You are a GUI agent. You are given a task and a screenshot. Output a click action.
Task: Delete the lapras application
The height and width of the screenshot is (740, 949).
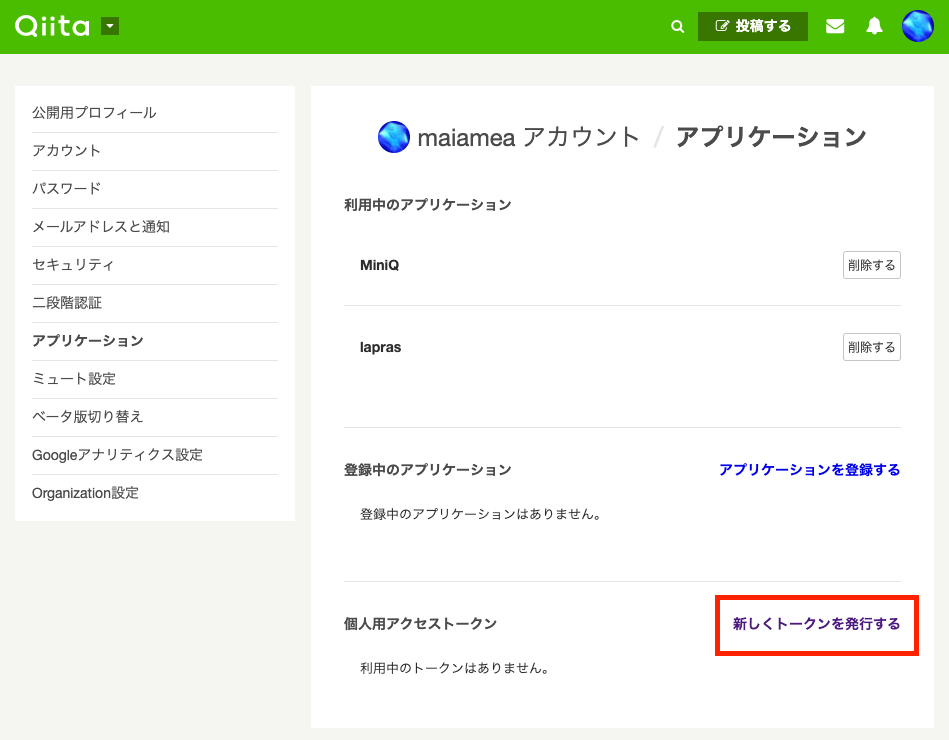pyautogui.click(x=871, y=347)
